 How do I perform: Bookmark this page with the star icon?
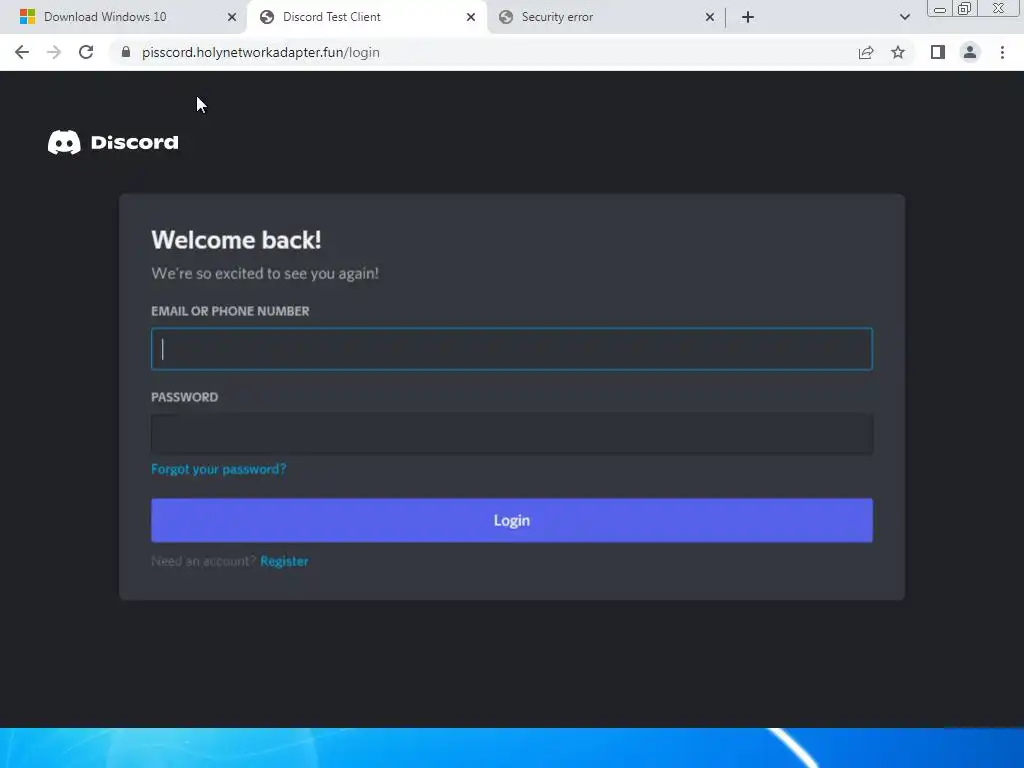tap(898, 52)
